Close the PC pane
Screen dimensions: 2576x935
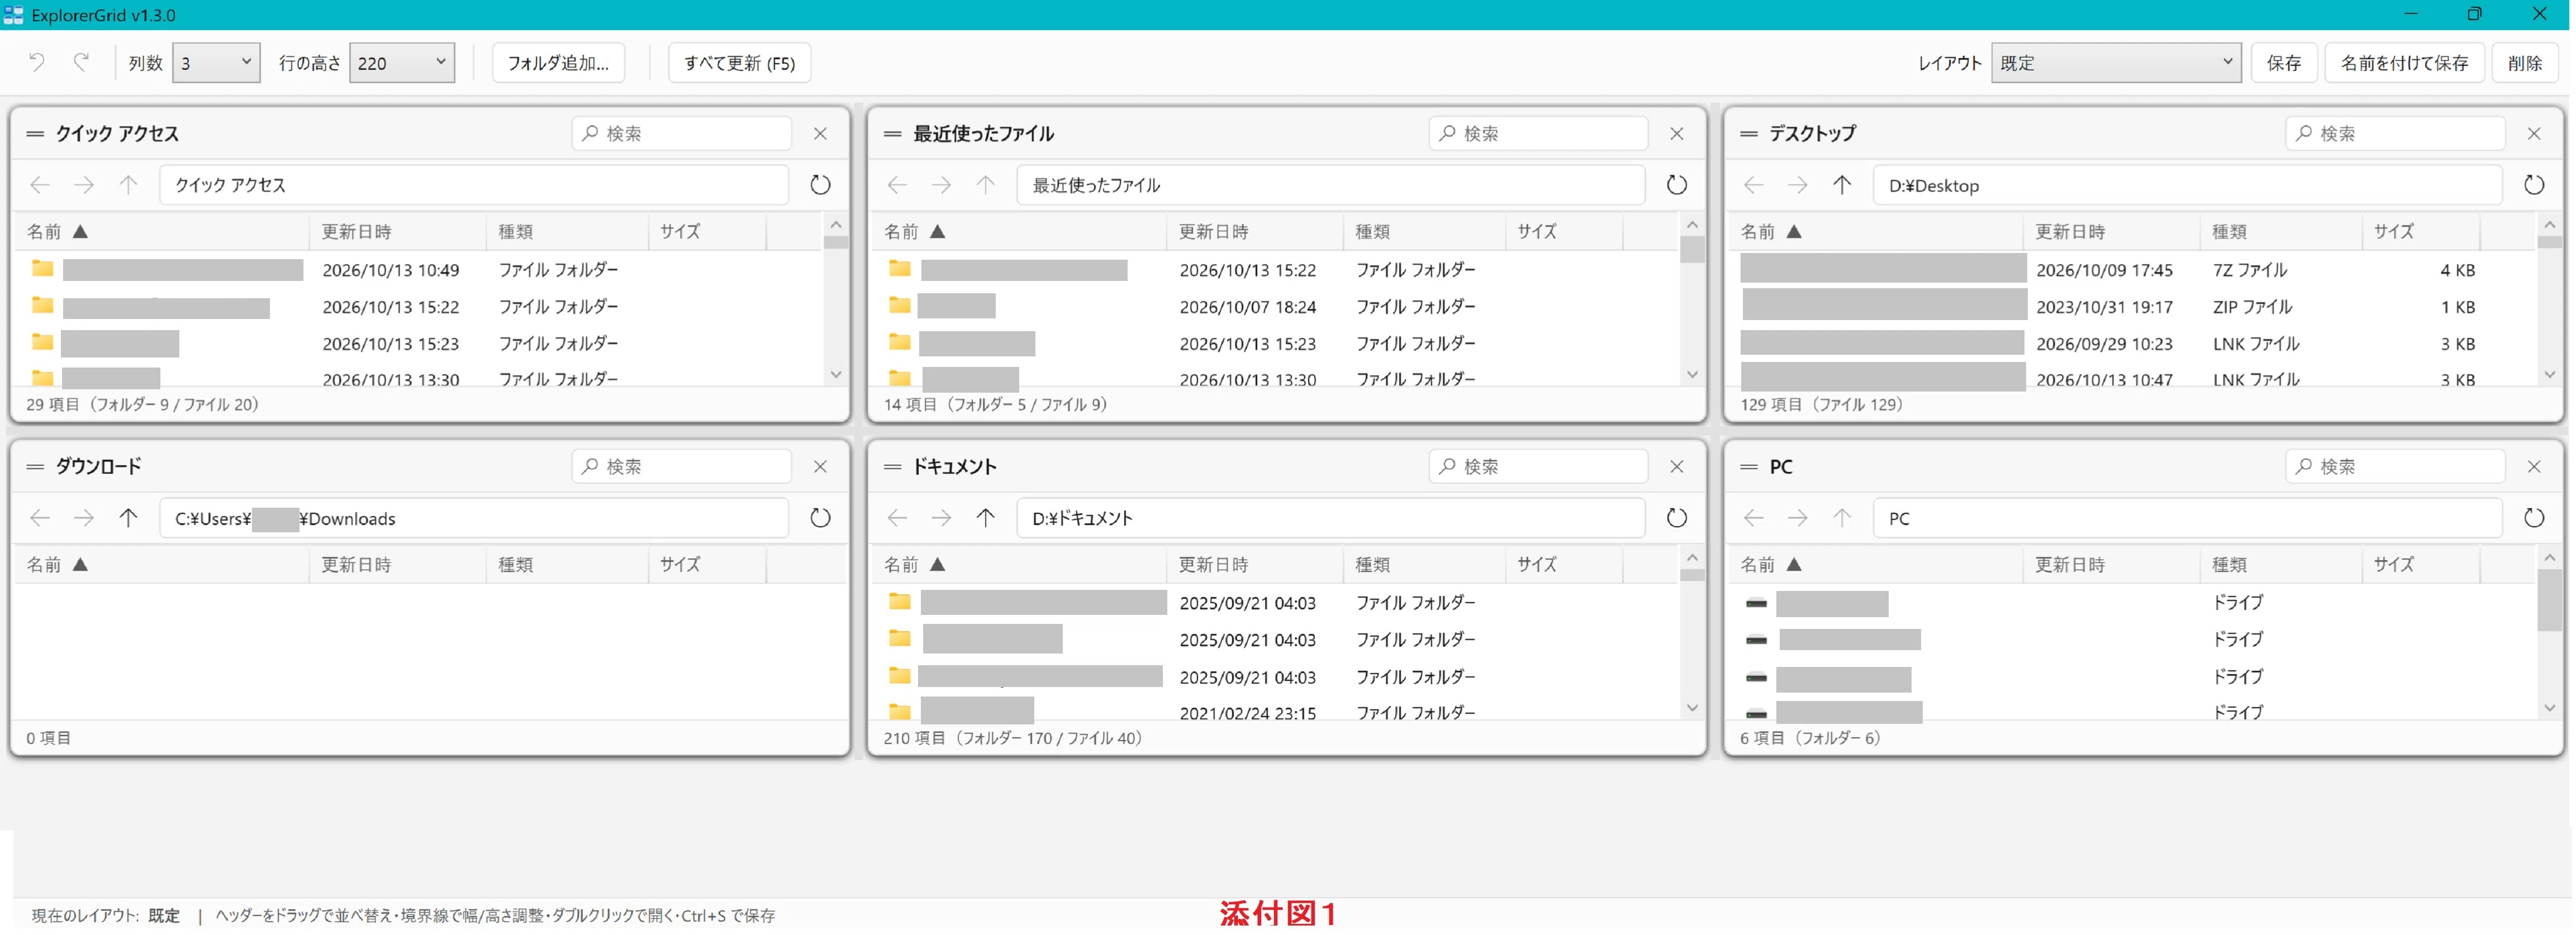[x=2534, y=466]
